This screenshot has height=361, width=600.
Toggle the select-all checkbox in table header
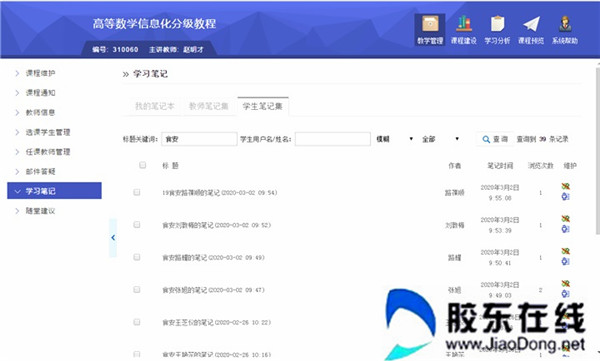142,165
